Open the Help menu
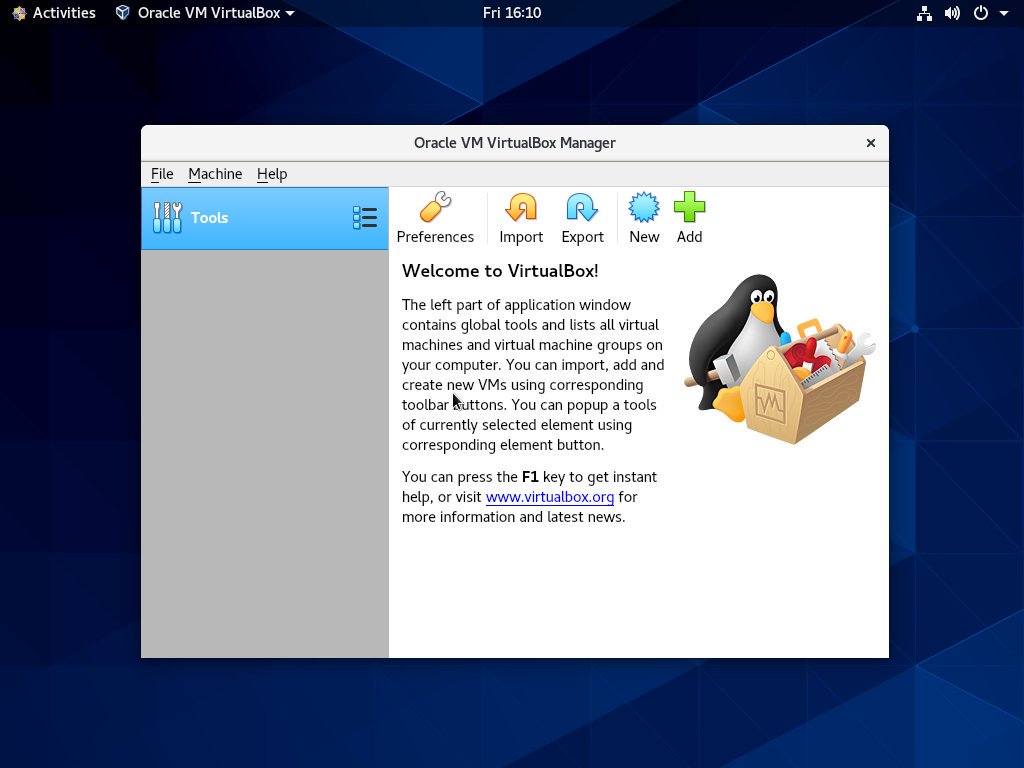This screenshot has height=768, width=1024. pyautogui.click(x=271, y=174)
